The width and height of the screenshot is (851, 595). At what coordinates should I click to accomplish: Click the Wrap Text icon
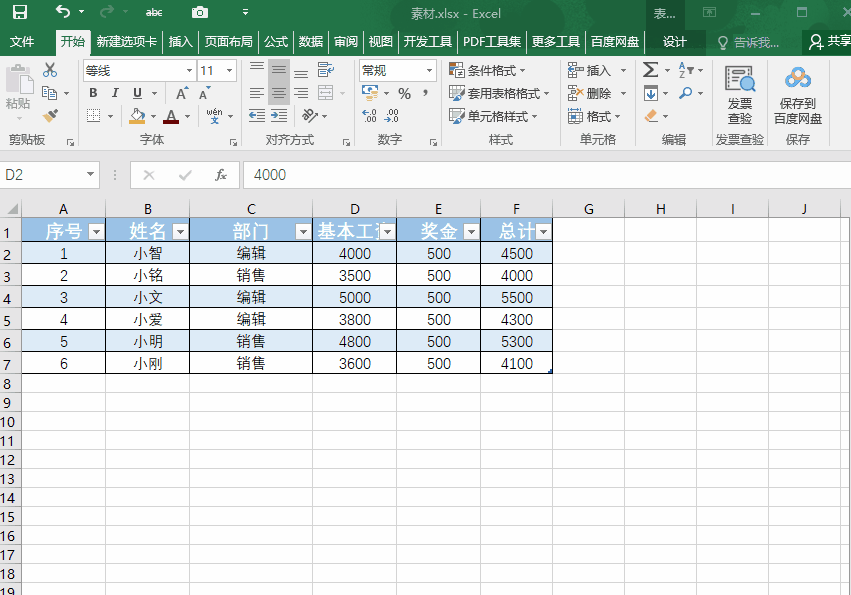point(326,70)
